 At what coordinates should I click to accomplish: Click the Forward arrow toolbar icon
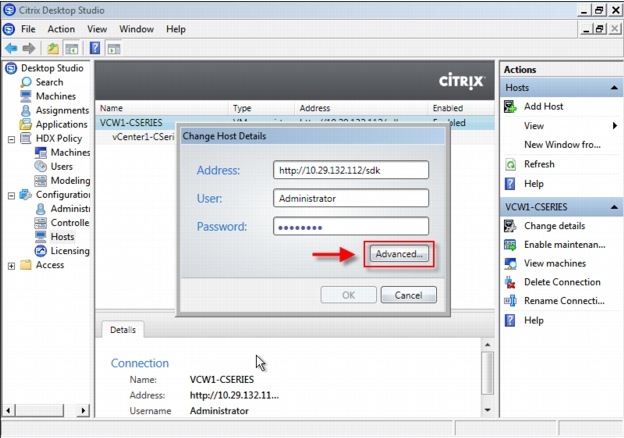pyautogui.click(x=29, y=49)
